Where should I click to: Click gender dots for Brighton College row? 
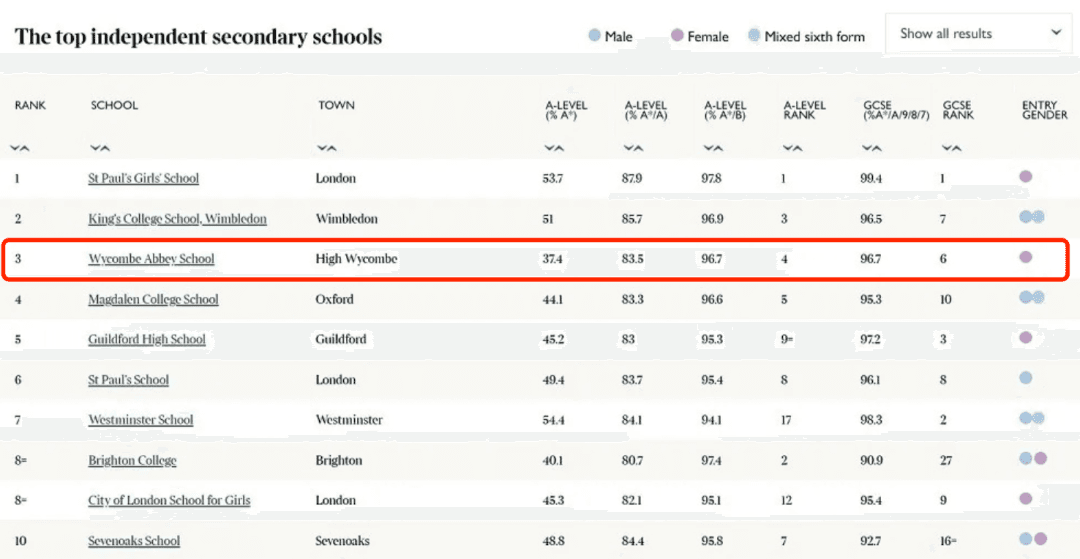point(1032,458)
